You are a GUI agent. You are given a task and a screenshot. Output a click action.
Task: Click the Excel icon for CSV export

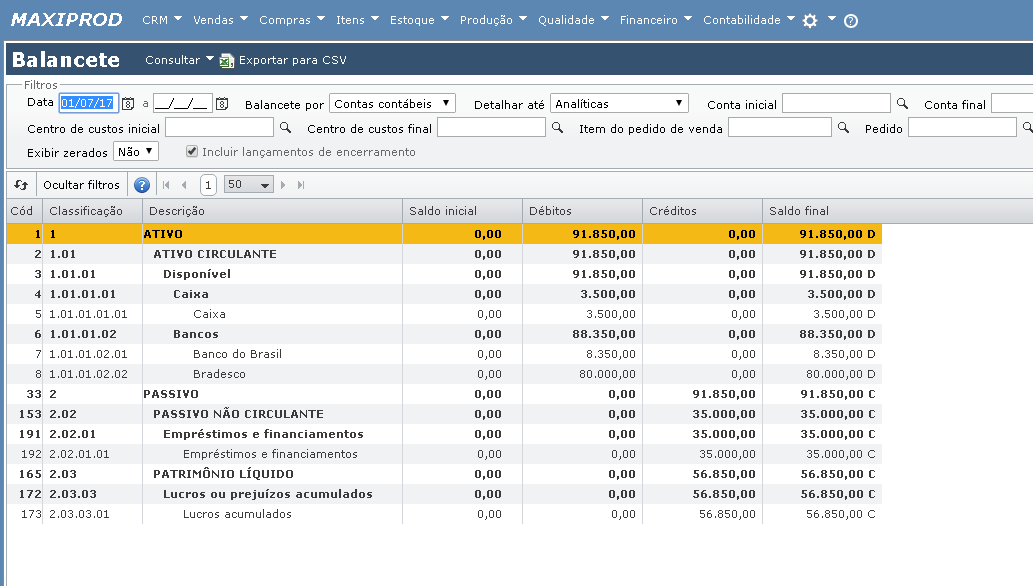(x=227, y=61)
